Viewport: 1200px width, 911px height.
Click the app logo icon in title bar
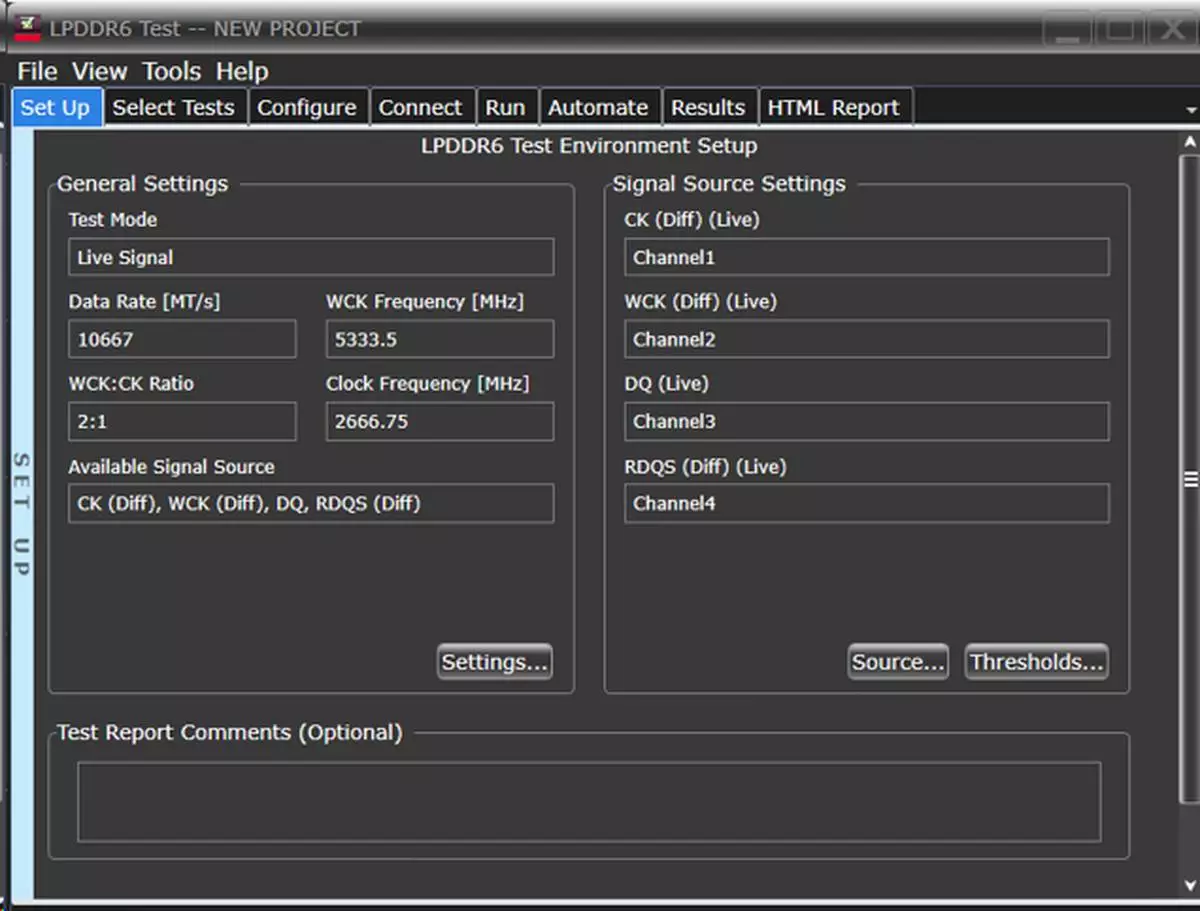[x=27, y=28]
